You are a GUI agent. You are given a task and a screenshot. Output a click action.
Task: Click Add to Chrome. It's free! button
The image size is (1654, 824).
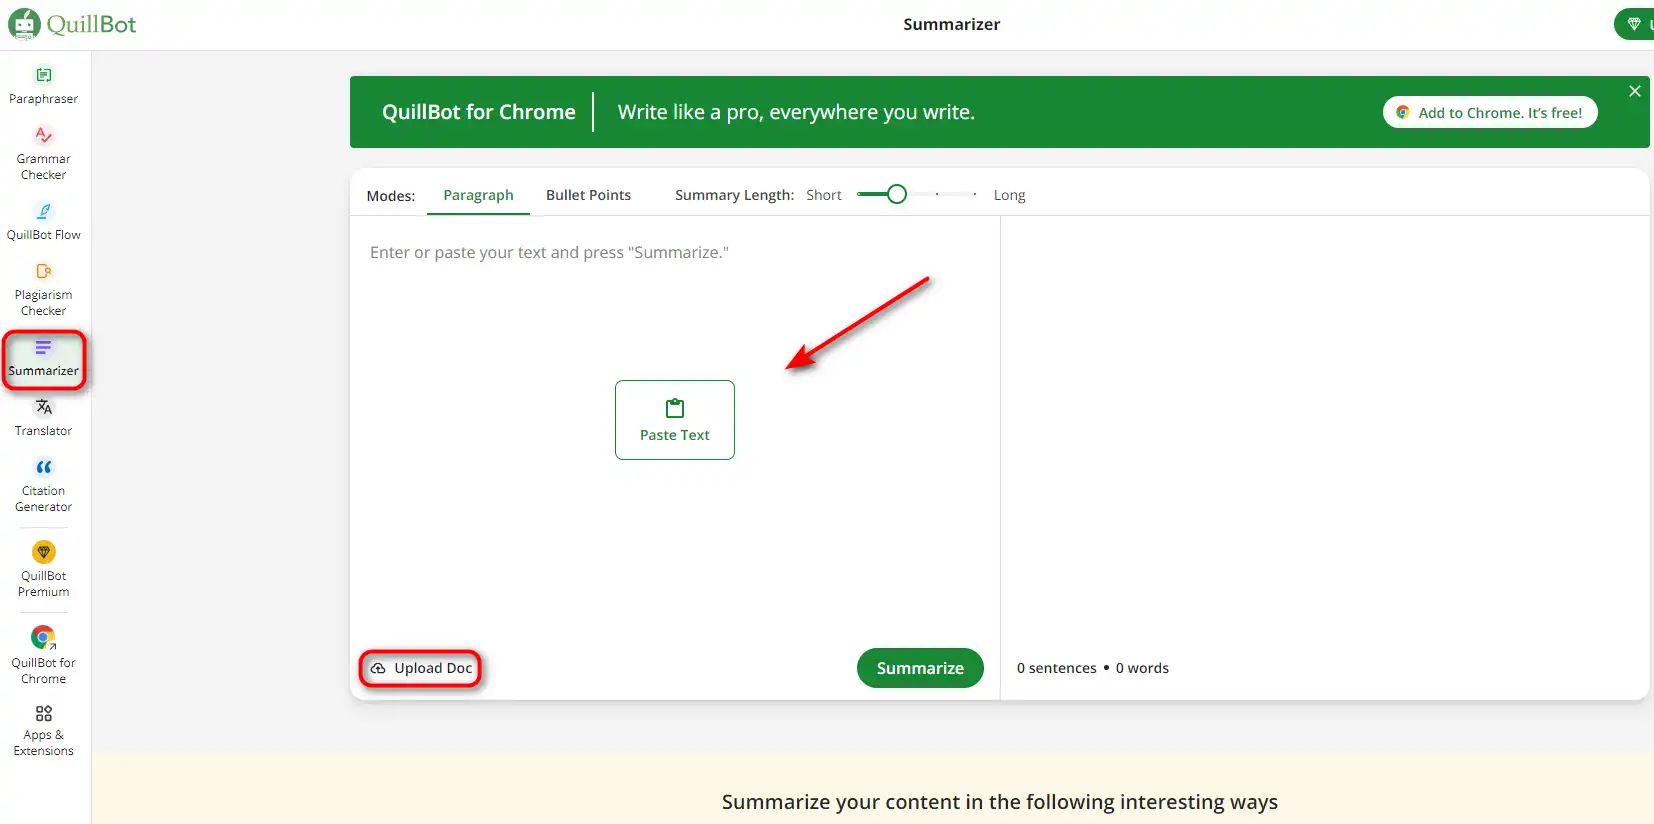coord(1490,112)
